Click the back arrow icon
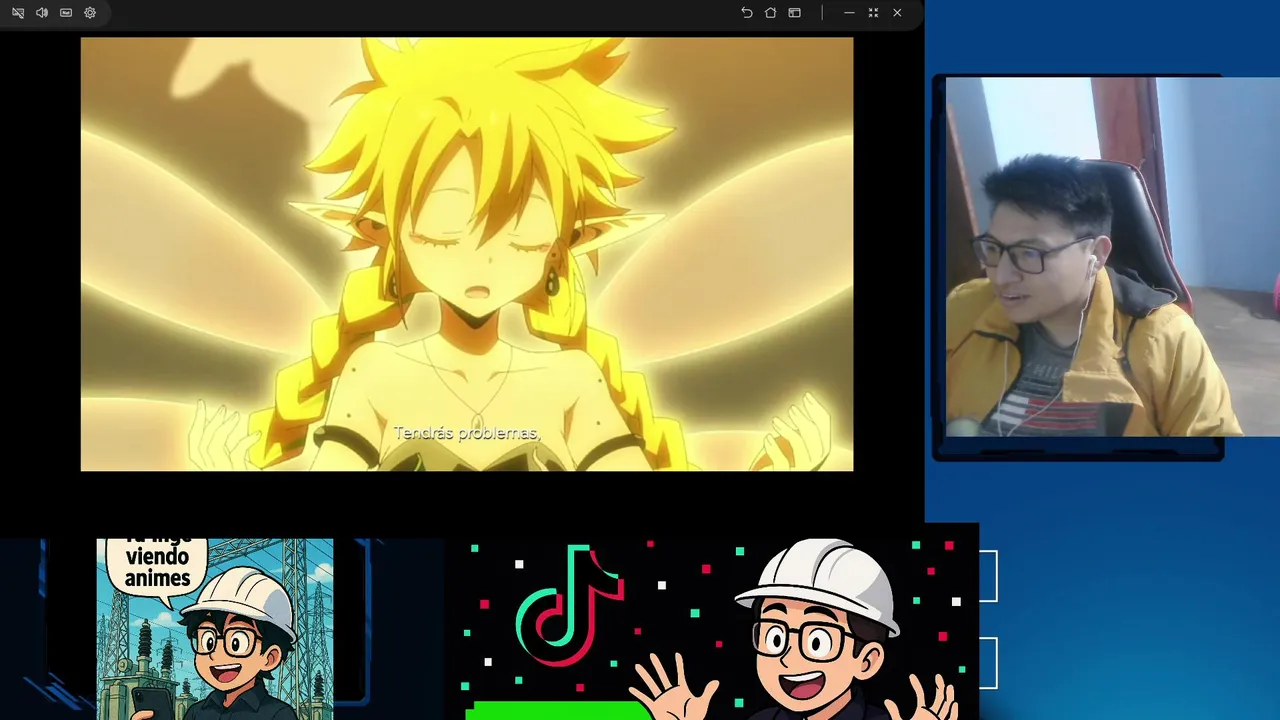This screenshot has width=1280, height=720. coord(746,13)
